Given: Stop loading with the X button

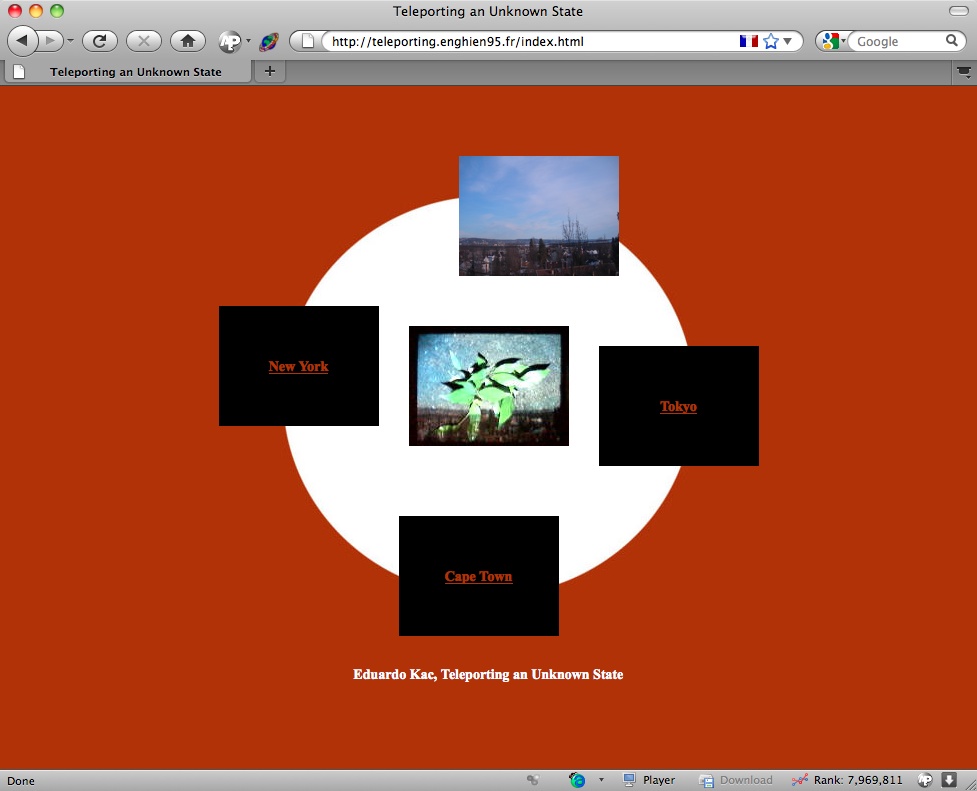Looking at the screenshot, I should coord(144,41).
